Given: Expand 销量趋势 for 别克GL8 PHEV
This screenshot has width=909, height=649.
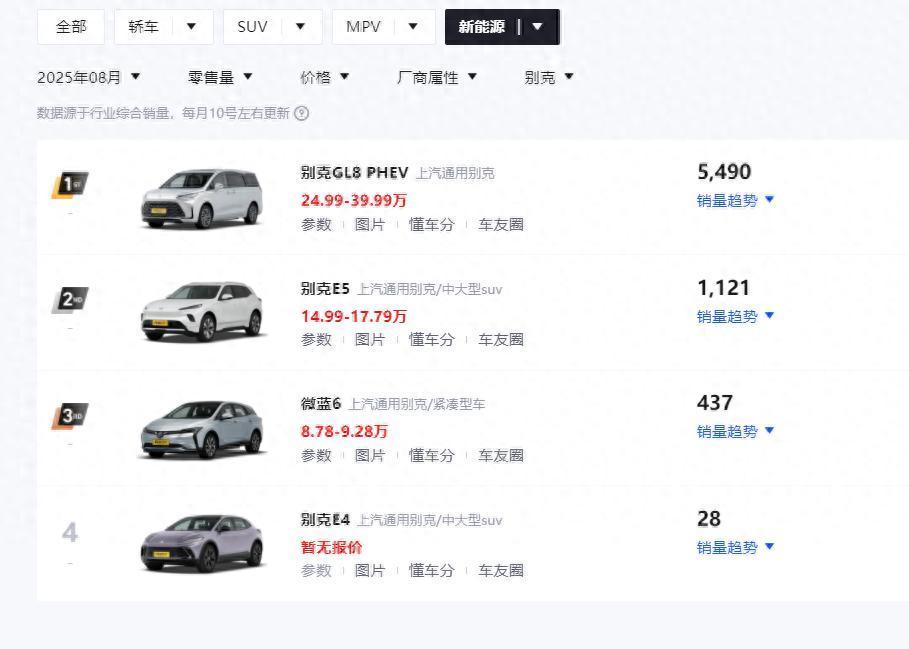Looking at the screenshot, I should coord(736,200).
